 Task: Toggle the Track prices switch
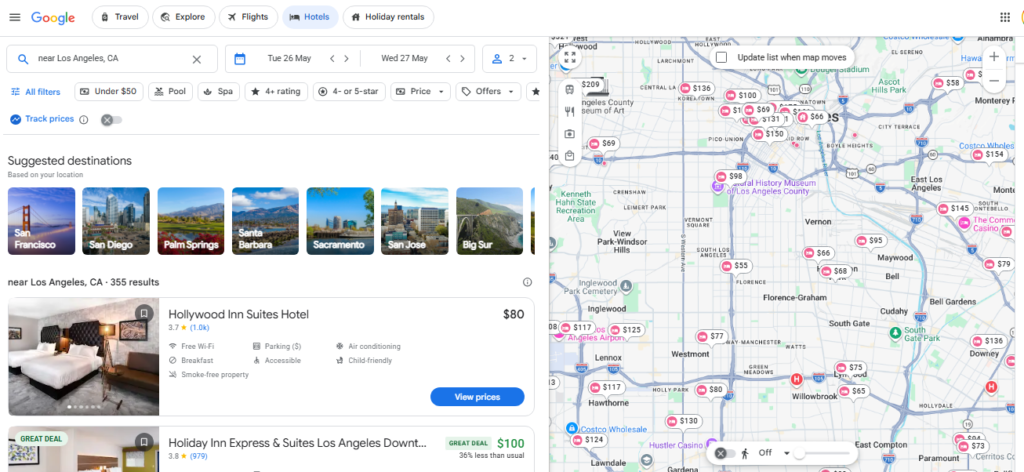111,119
